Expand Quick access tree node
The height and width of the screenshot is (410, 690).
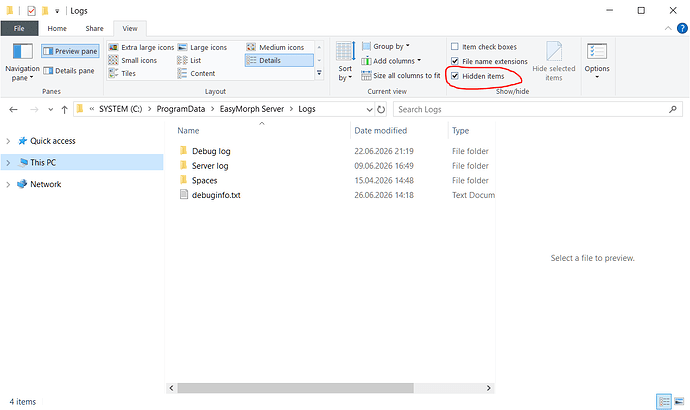pos(8,141)
